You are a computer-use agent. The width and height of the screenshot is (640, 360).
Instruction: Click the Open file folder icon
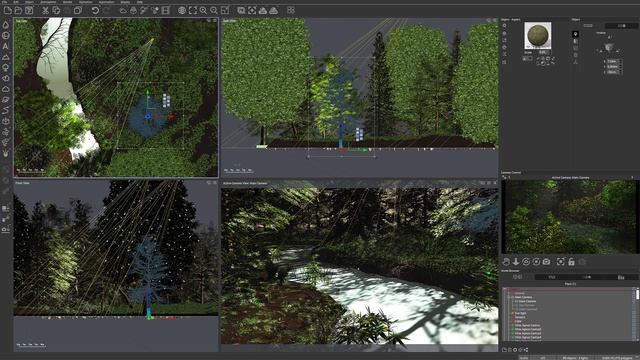18,11
